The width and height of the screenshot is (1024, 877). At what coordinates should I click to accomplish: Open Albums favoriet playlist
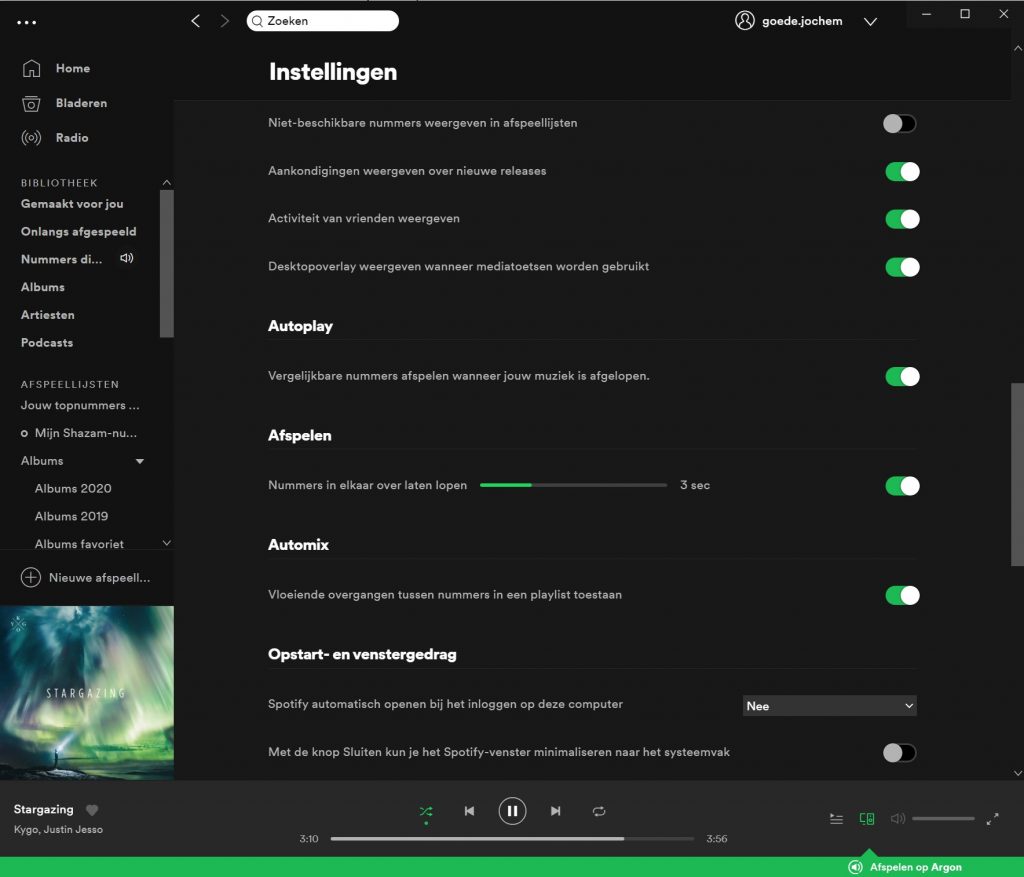pyautogui.click(x=79, y=544)
